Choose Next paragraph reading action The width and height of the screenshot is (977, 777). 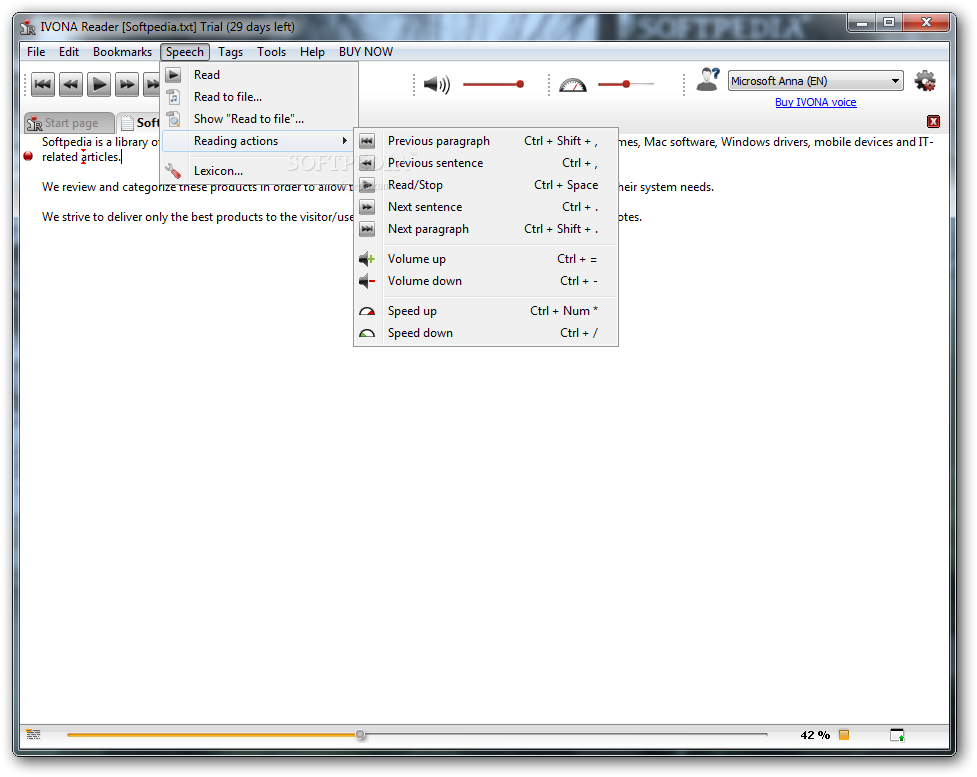(486, 229)
